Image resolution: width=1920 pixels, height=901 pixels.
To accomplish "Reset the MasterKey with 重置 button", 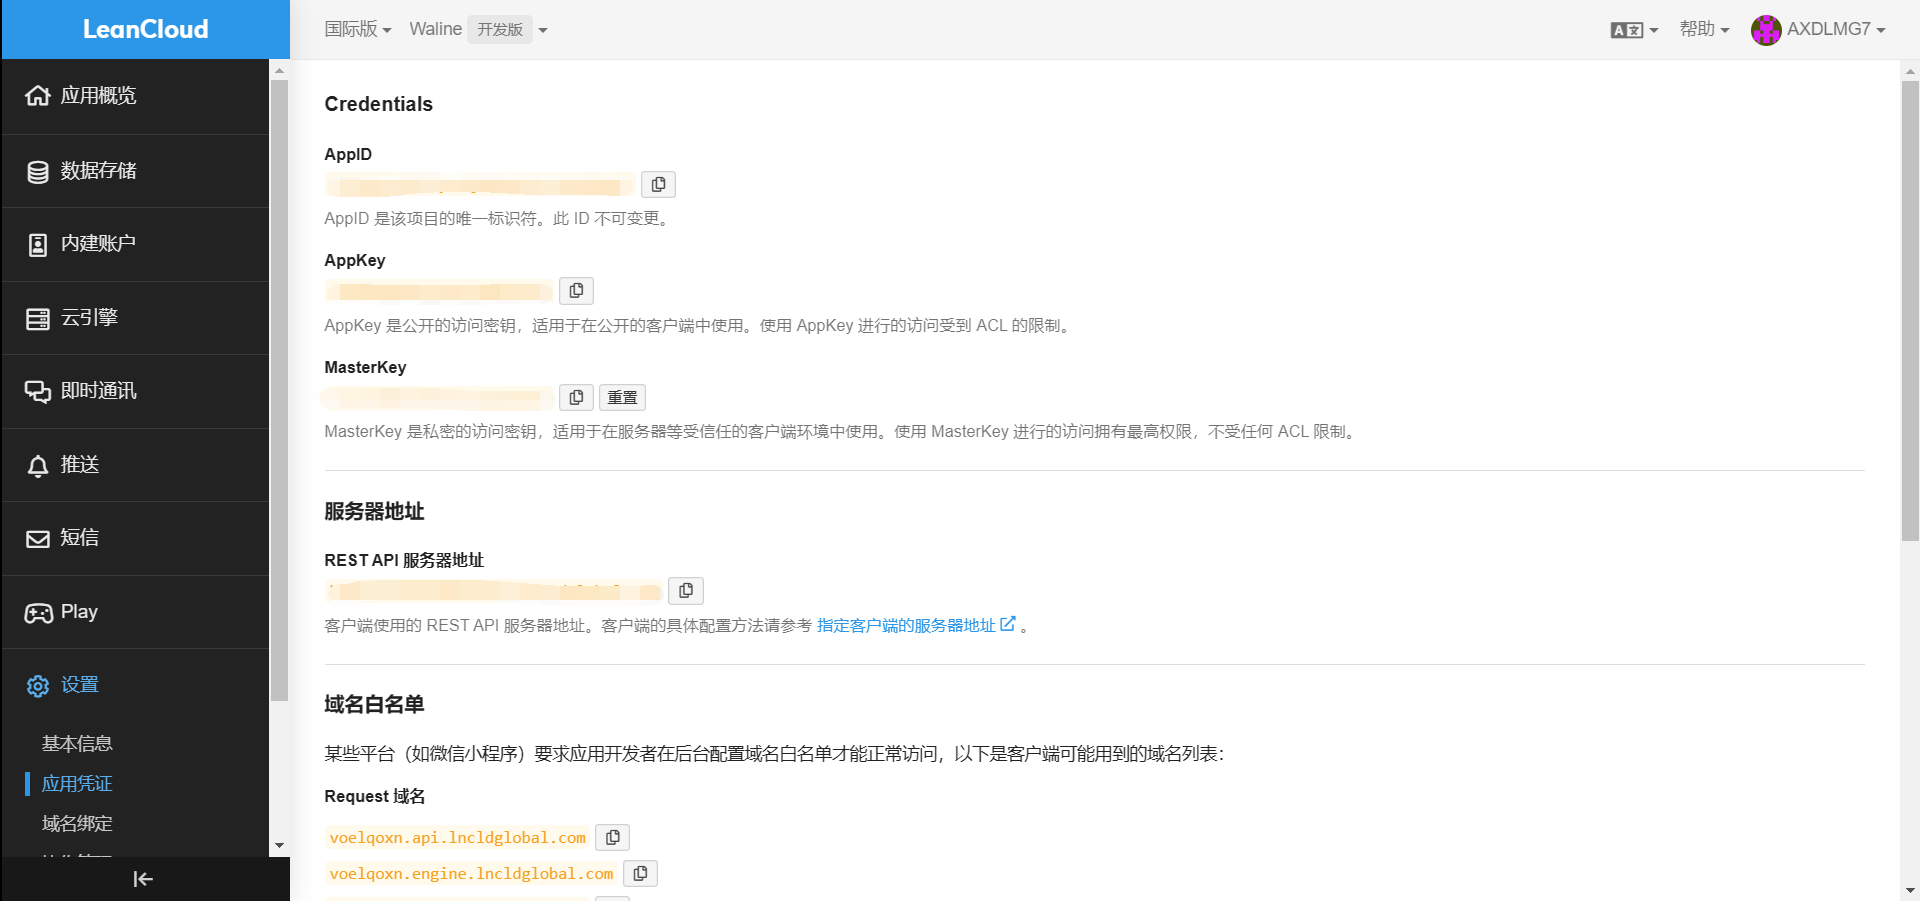I will click(x=622, y=398).
